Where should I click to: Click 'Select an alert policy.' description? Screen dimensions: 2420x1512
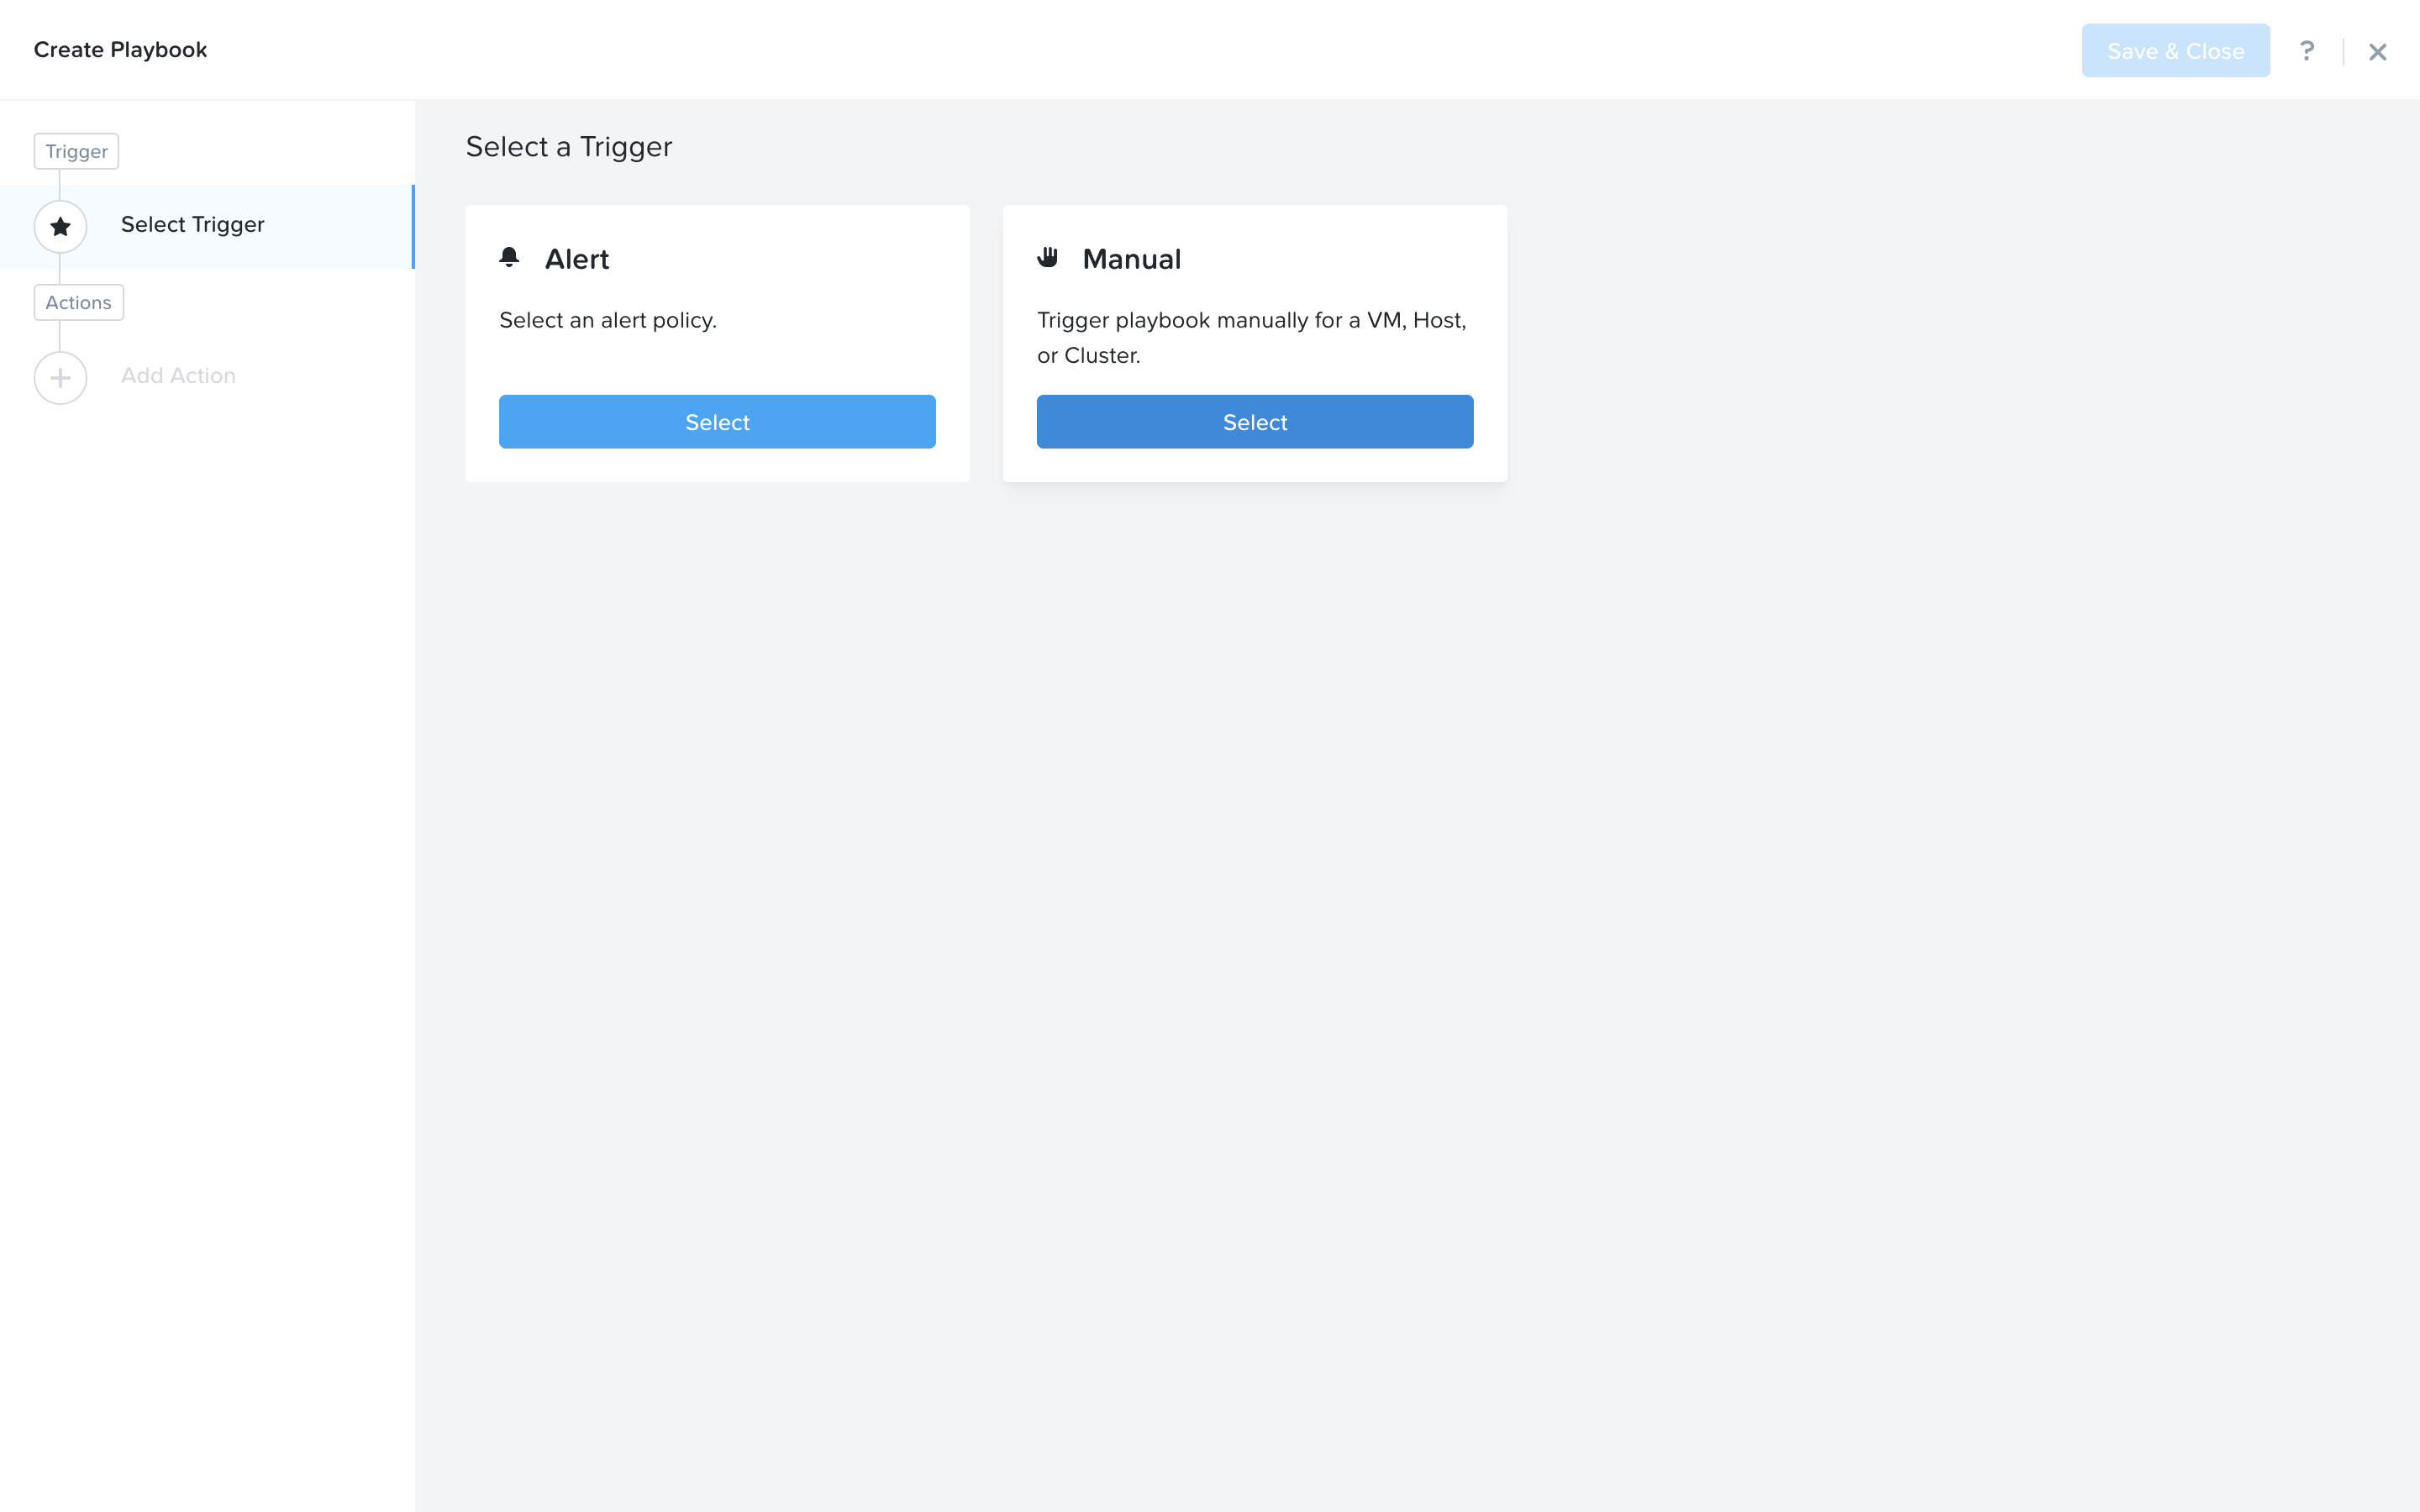[608, 320]
